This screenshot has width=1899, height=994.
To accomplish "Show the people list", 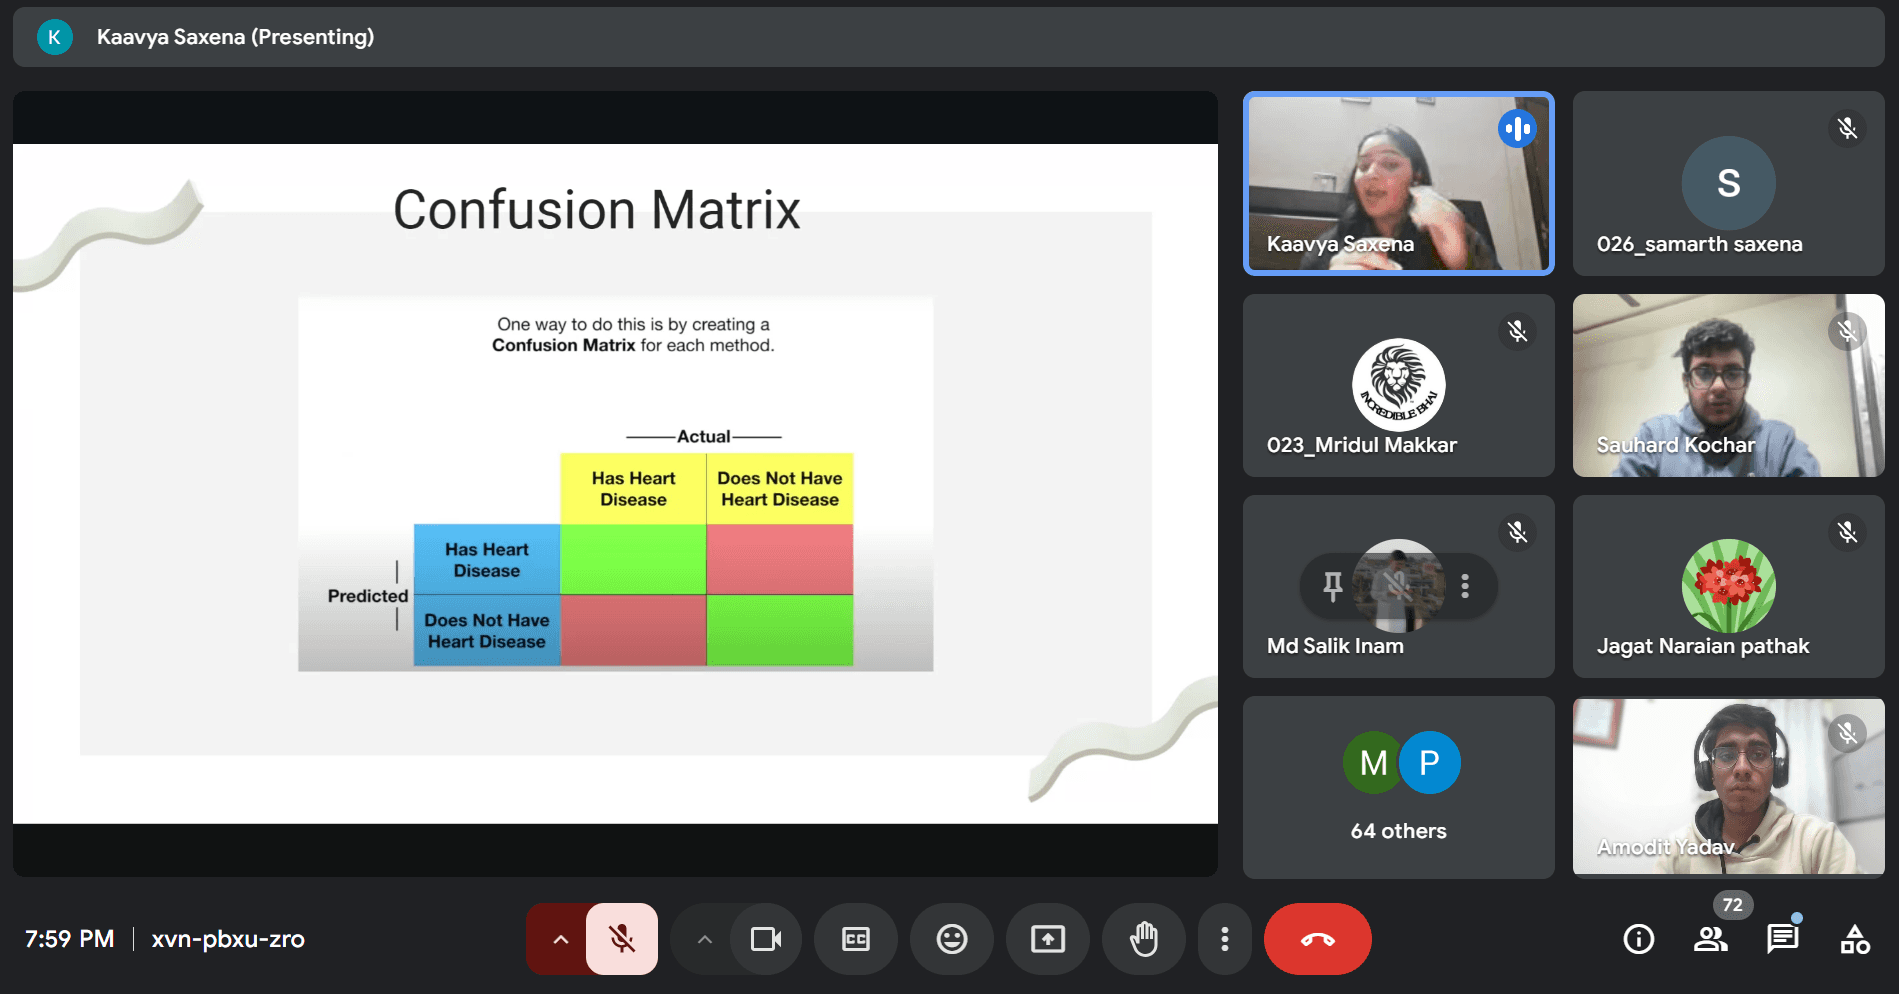I will 1711,939.
